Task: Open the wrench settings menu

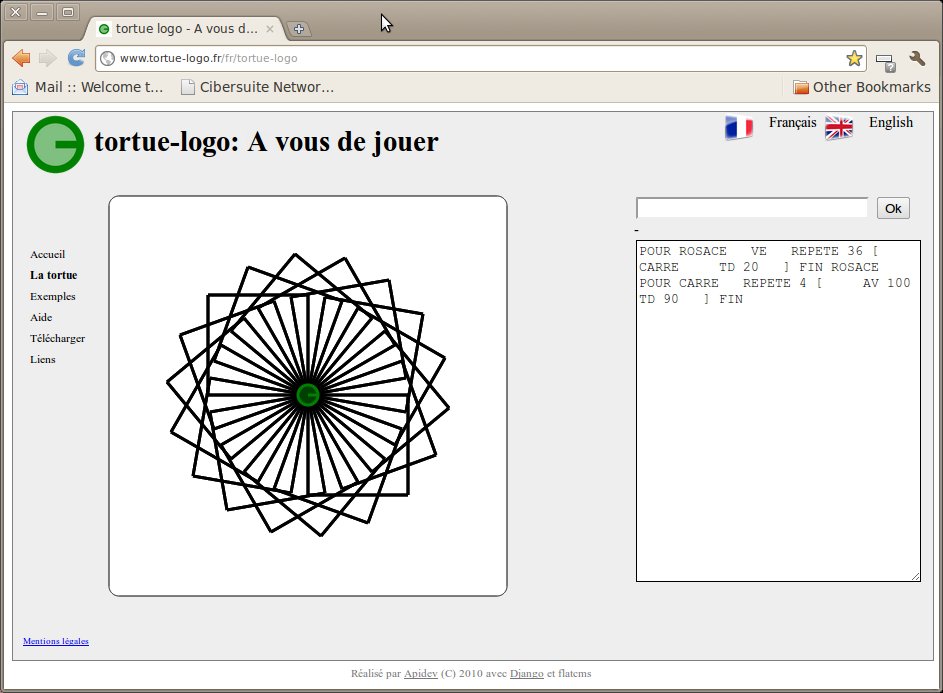Action: point(917,58)
